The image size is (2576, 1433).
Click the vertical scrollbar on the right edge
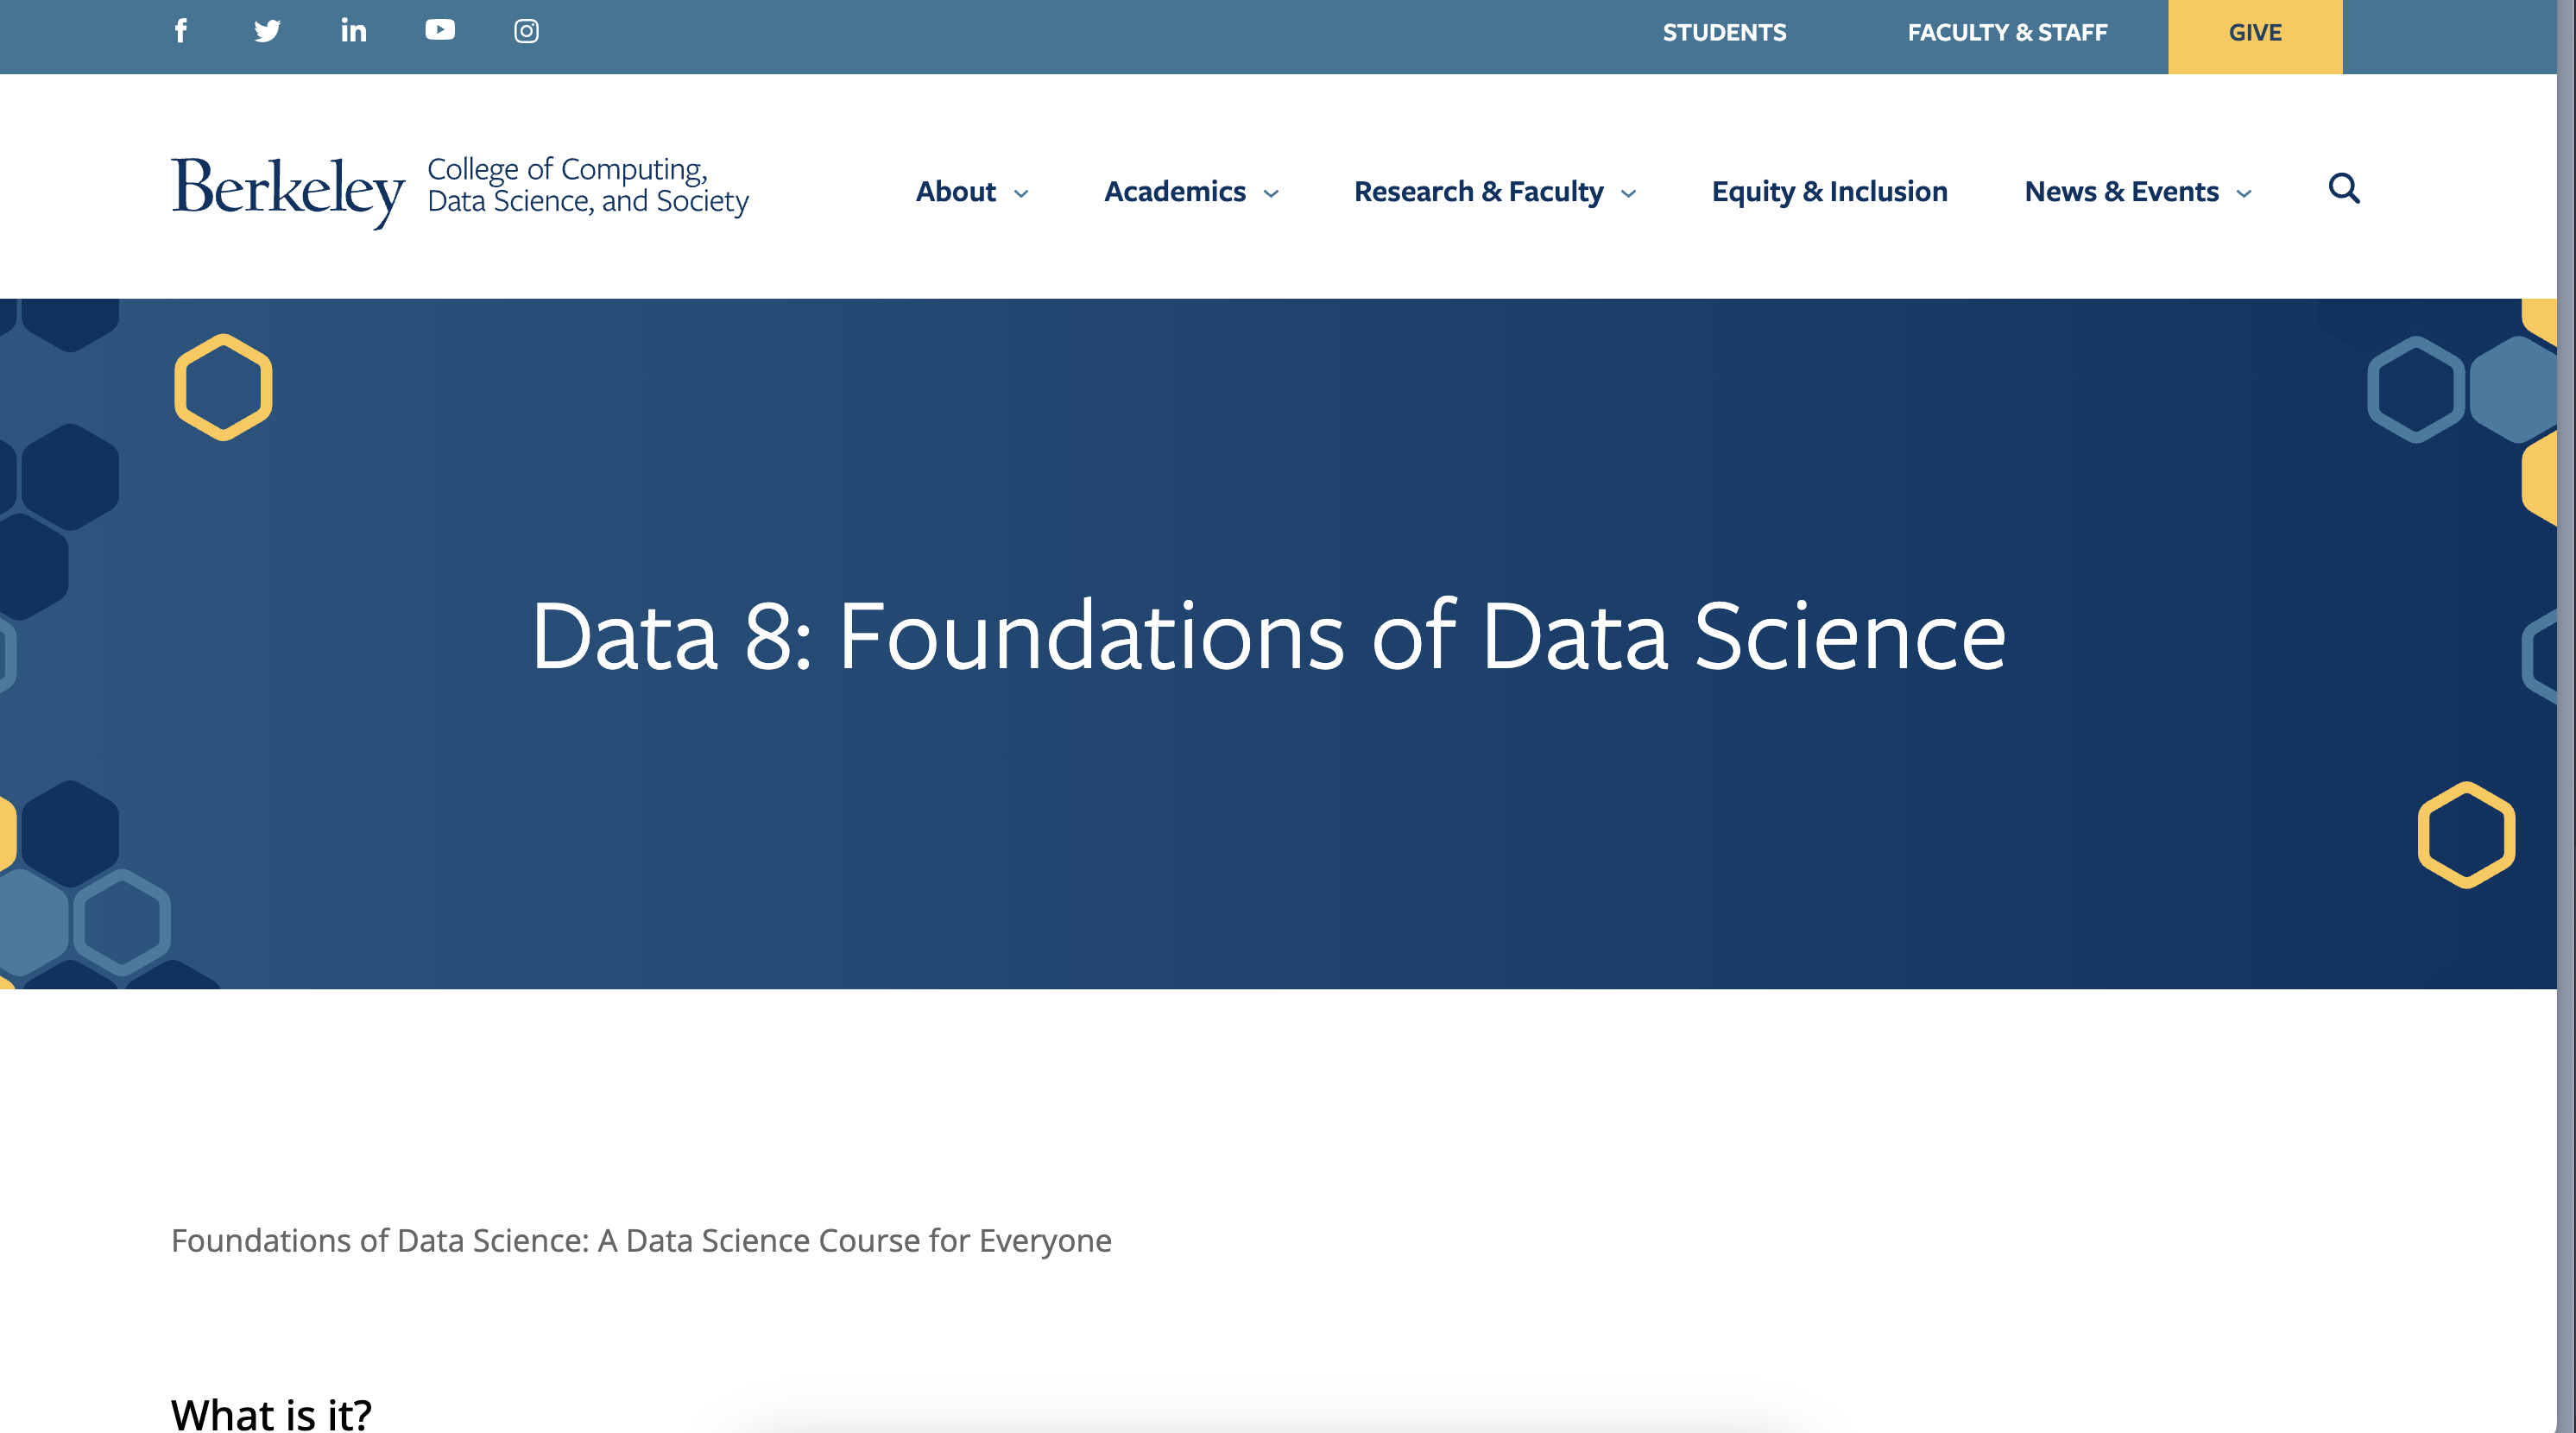click(2566, 700)
